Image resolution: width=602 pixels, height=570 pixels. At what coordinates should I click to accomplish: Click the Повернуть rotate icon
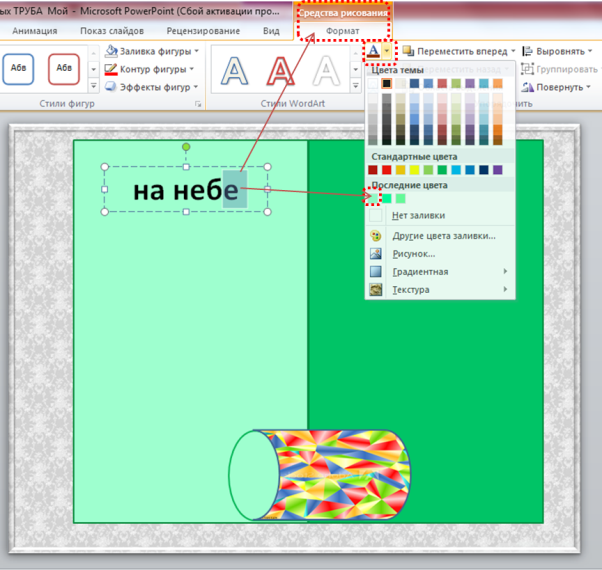(528, 87)
